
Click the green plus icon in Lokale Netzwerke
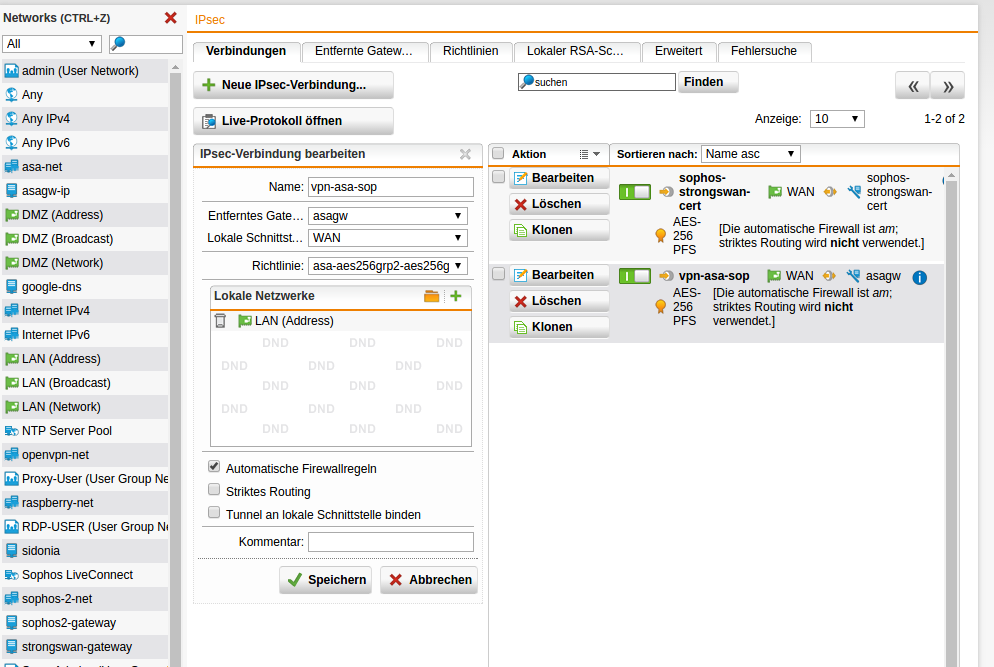(x=456, y=296)
